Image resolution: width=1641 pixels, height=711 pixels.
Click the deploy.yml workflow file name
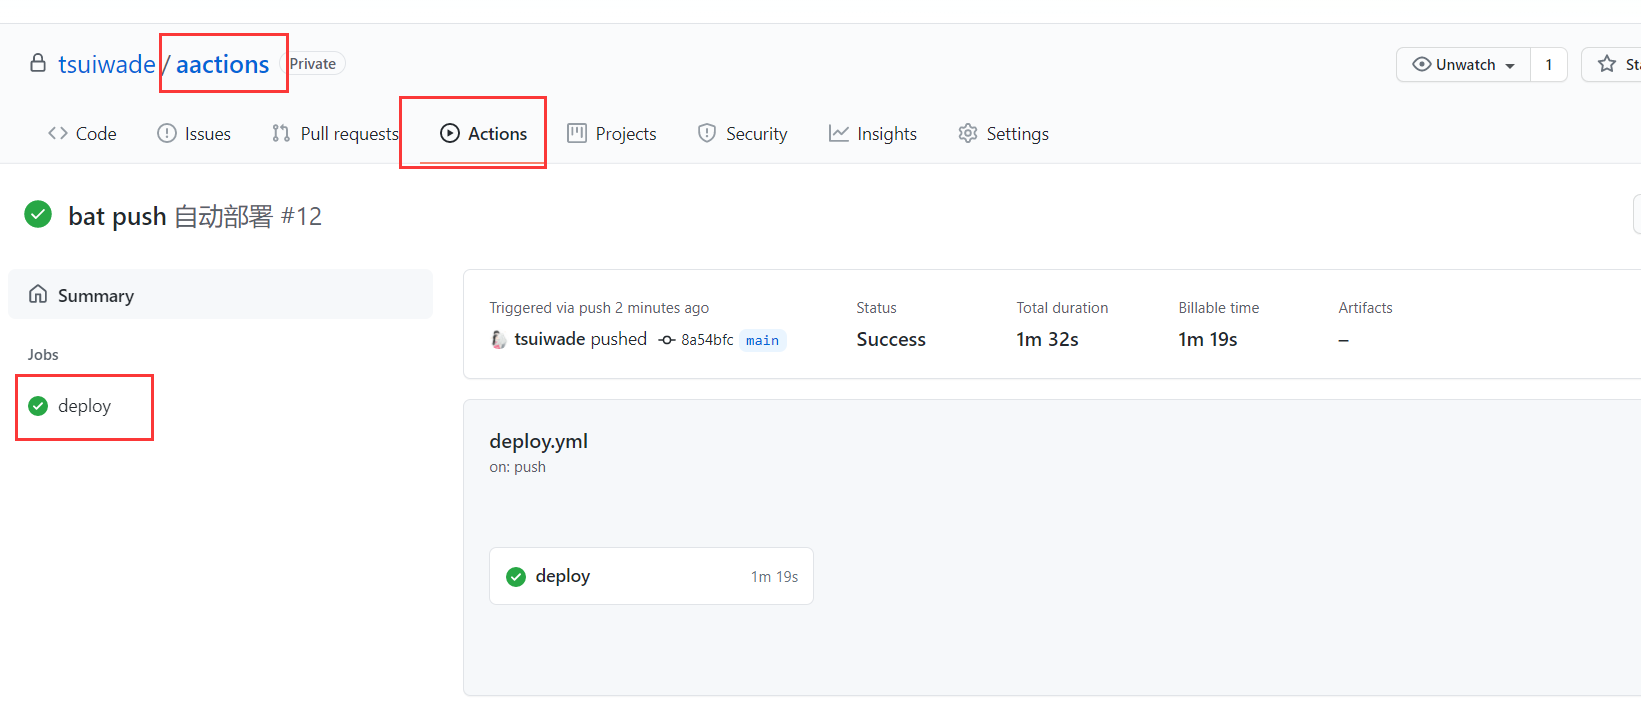(x=538, y=441)
